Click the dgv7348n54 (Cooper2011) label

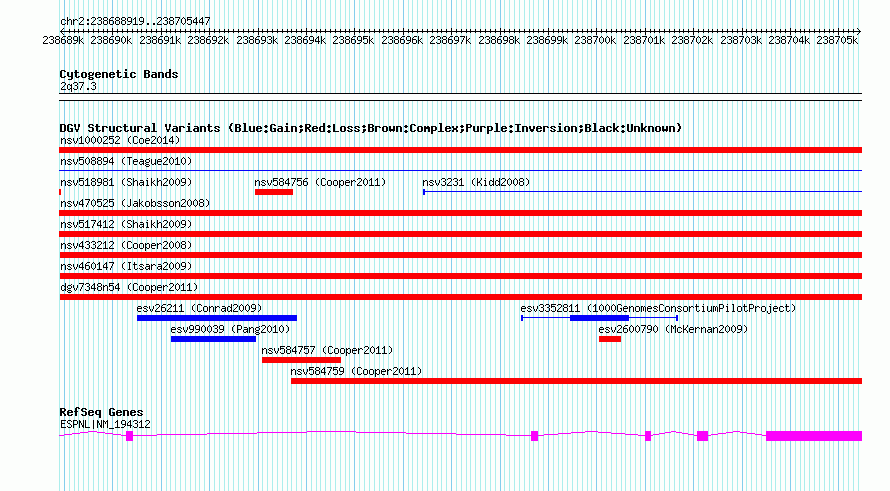coord(129,287)
